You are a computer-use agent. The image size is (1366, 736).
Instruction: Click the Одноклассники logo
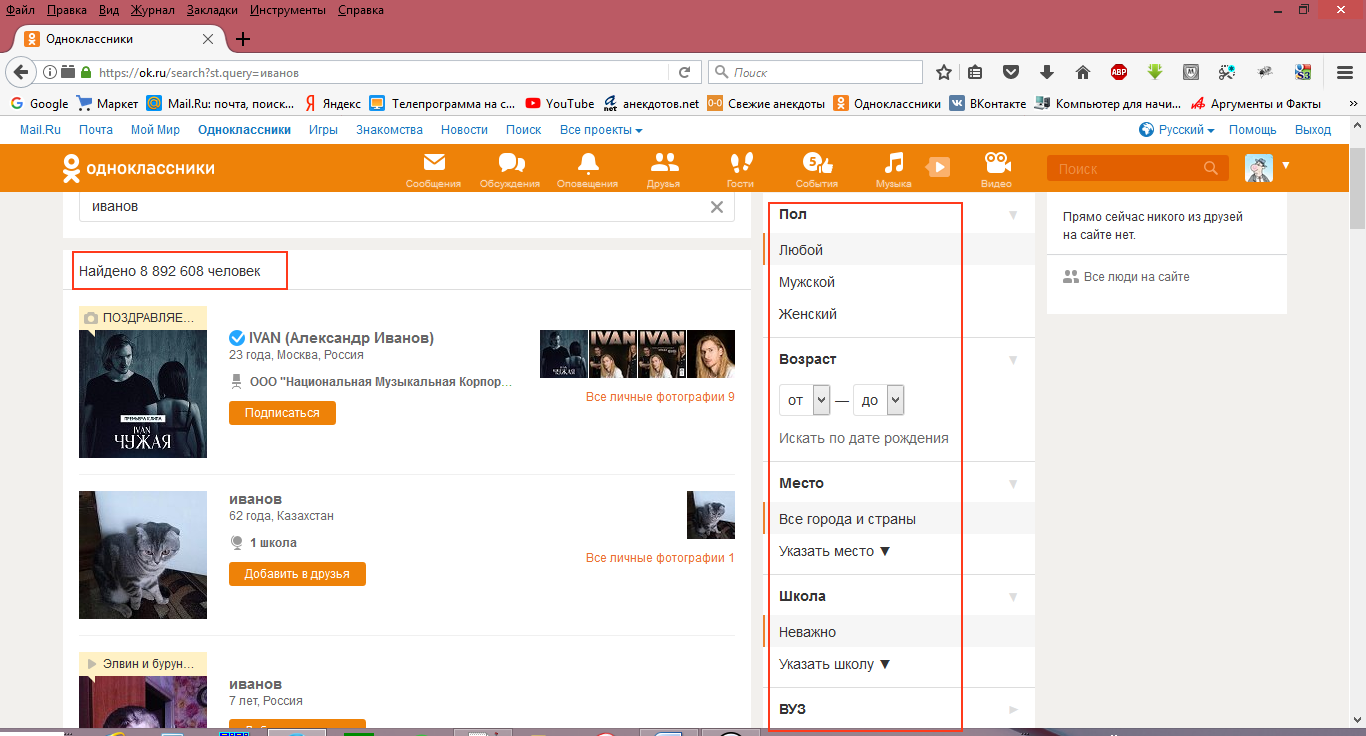[138, 169]
